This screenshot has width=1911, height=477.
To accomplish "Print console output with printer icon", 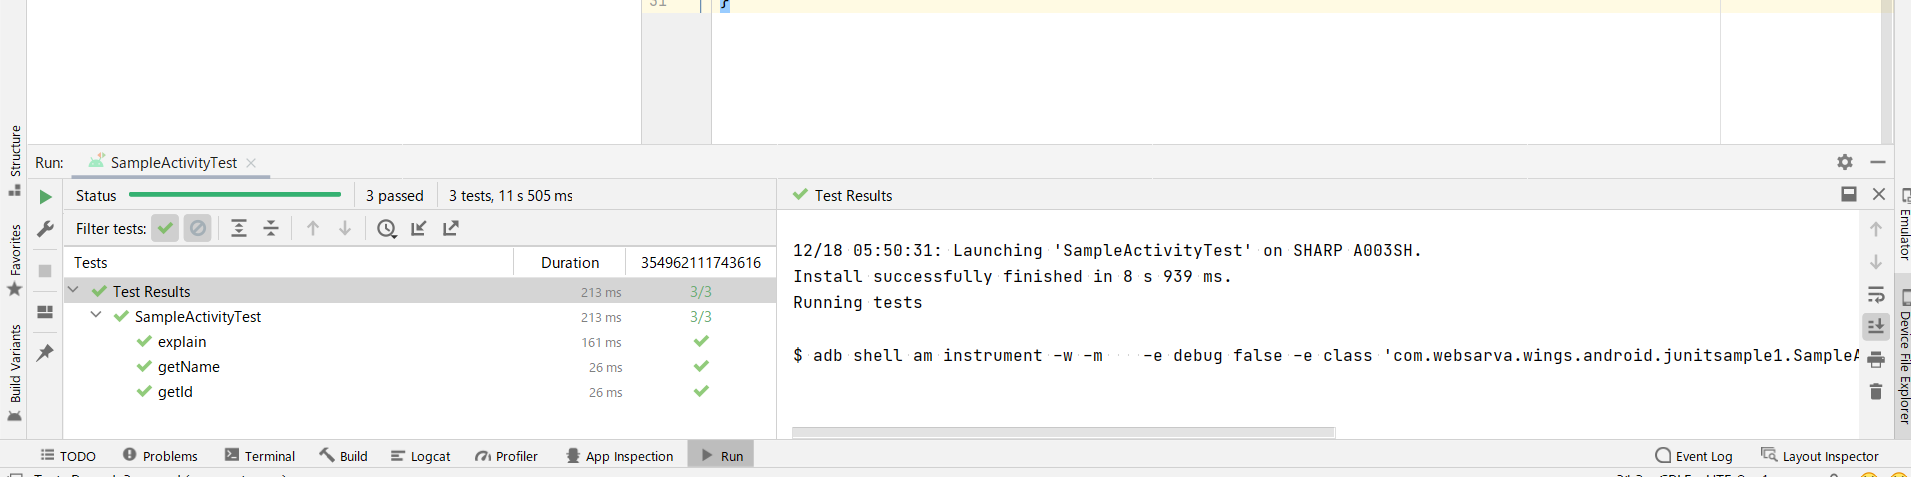I will click(1876, 359).
